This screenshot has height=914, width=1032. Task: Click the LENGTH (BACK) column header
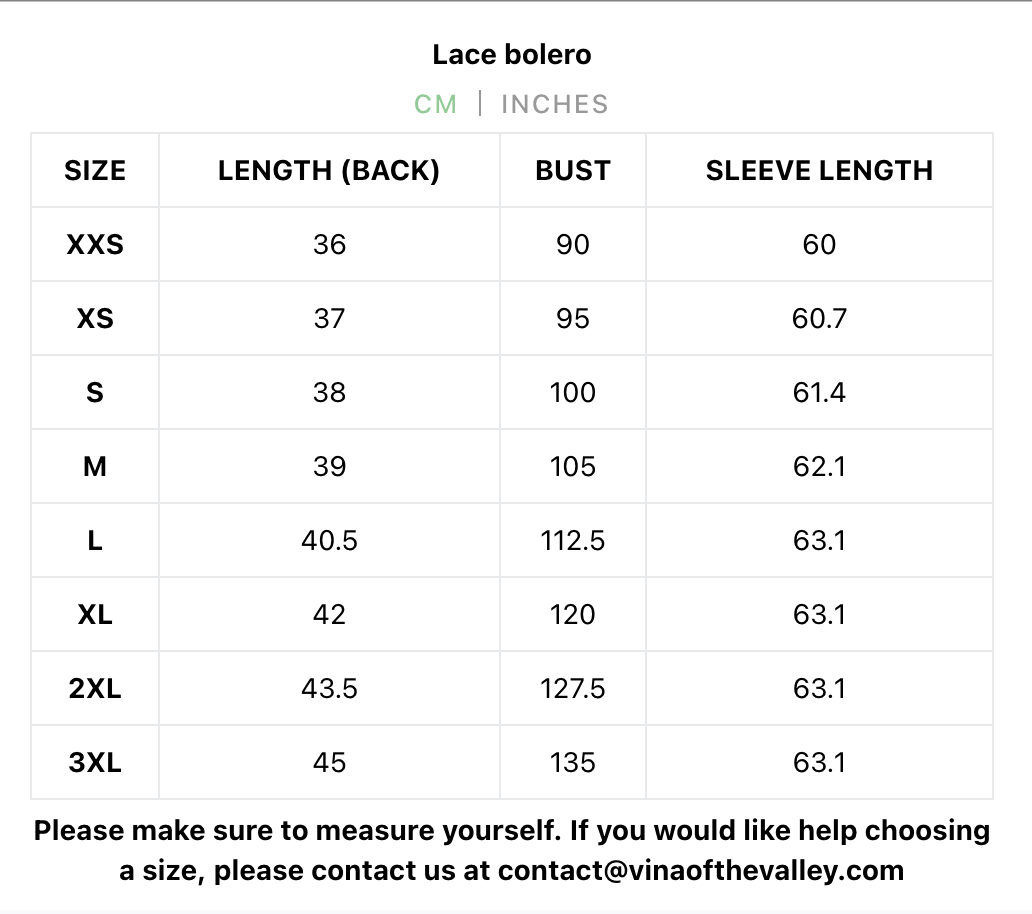click(x=329, y=171)
